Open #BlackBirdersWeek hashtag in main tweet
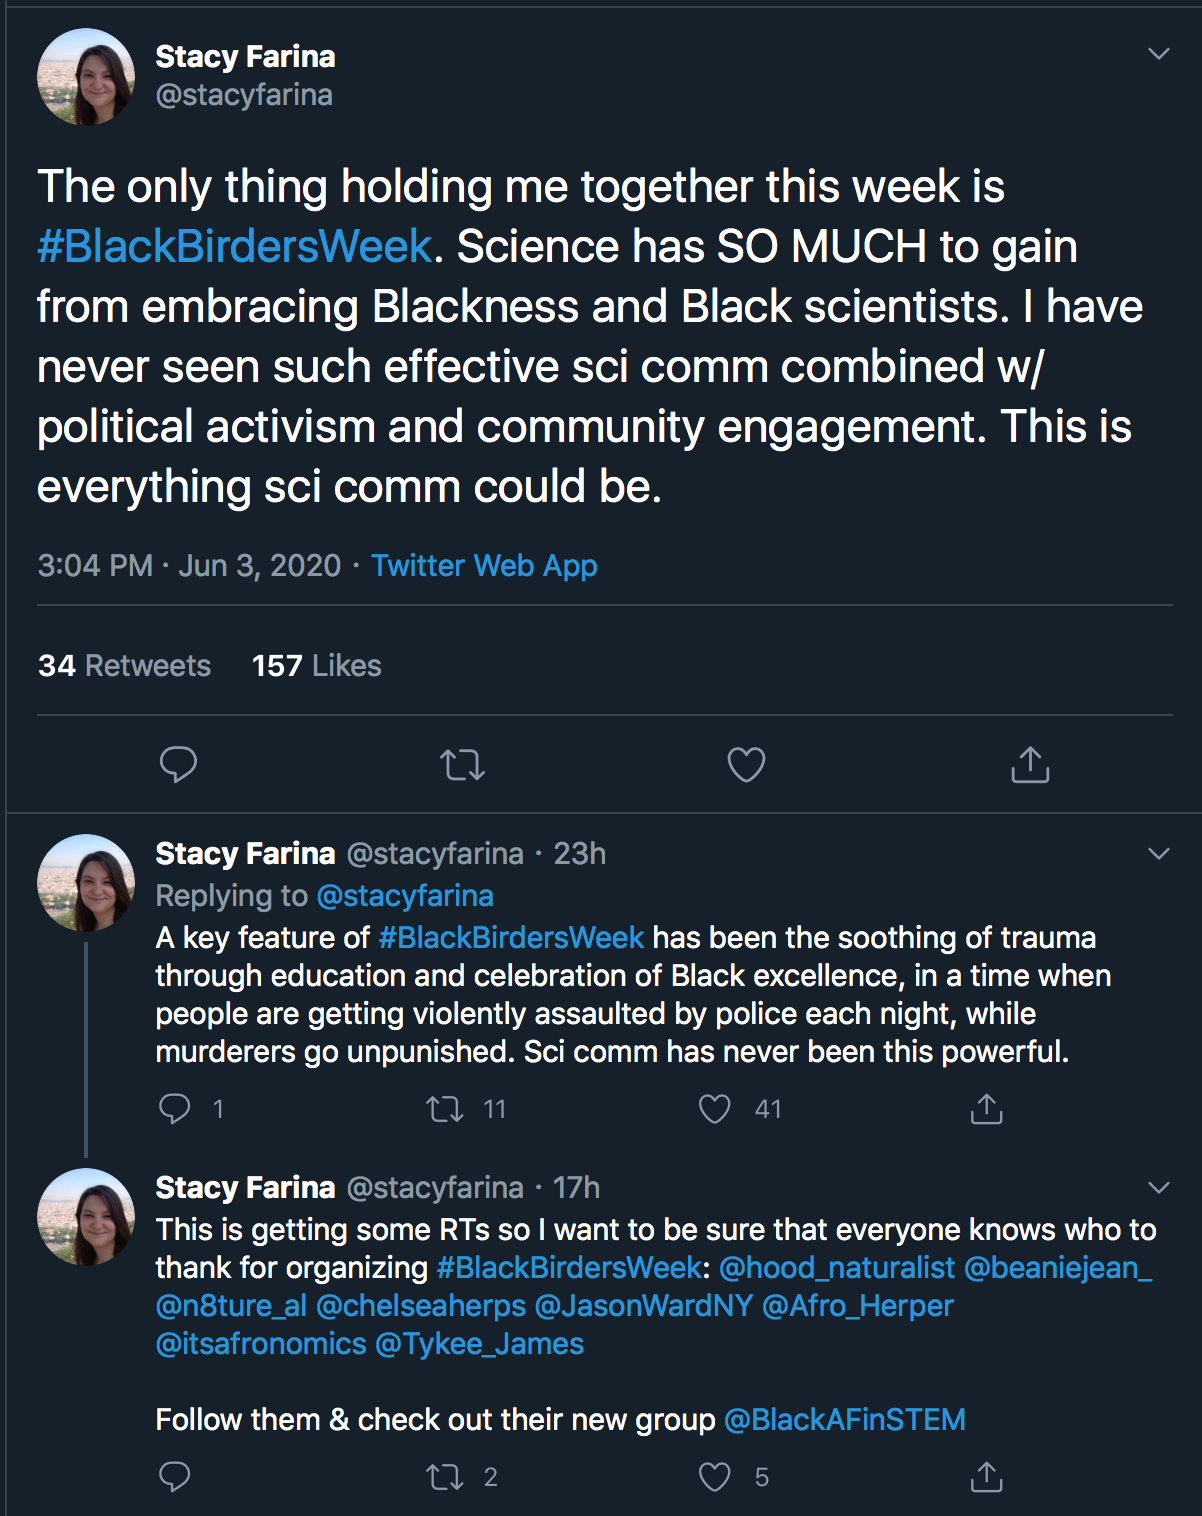The image size is (1202, 1516). tap(235, 247)
